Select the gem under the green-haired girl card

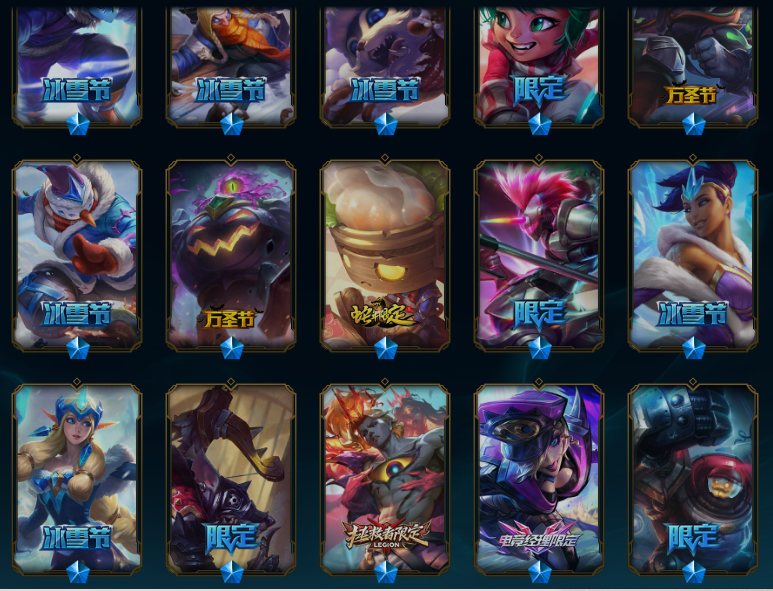tap(539, 124)
